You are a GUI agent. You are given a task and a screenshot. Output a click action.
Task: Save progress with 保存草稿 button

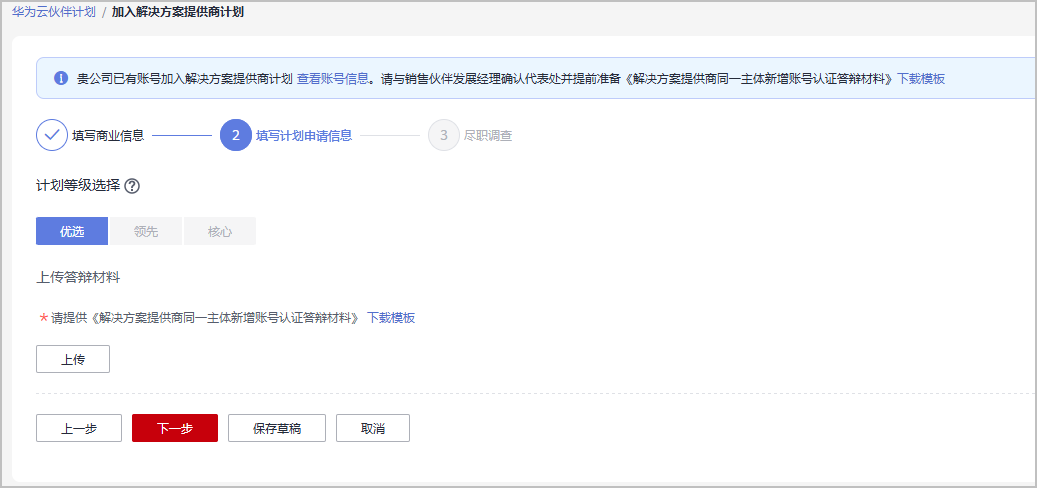tap(277, 428)
